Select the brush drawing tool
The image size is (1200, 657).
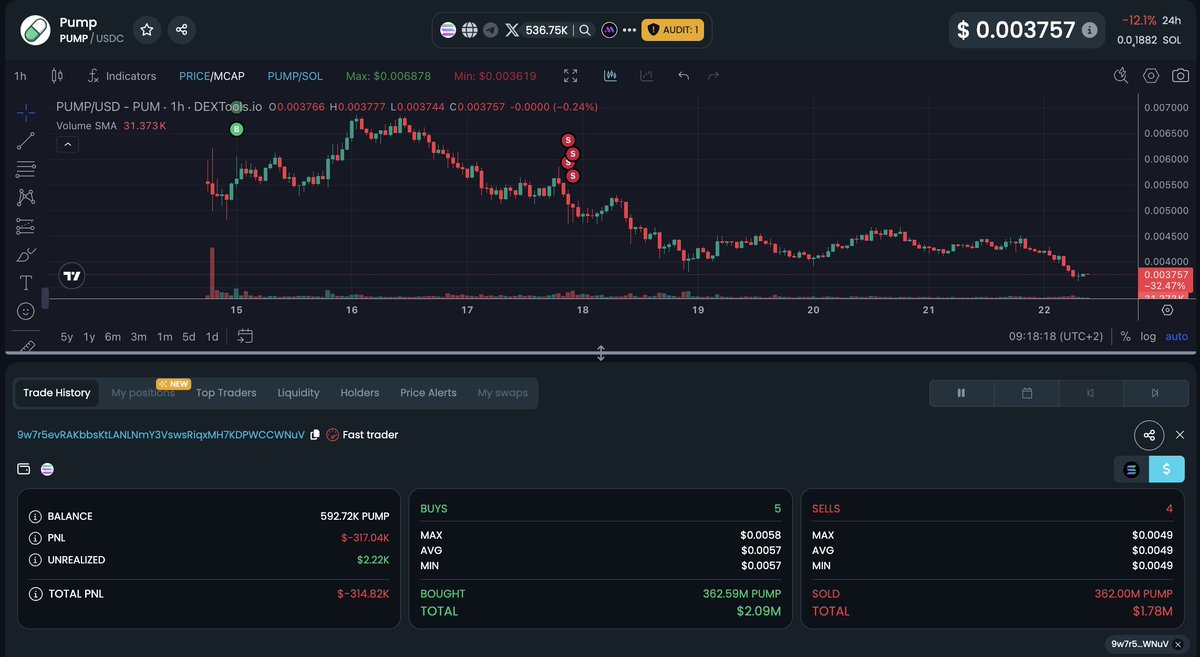pos(26,255)
